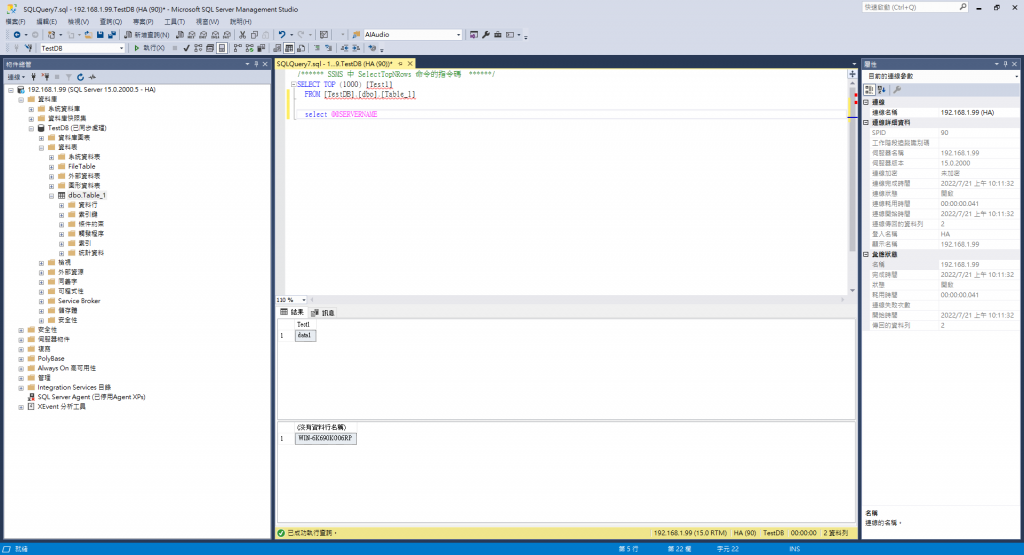Click the Uncomment selected lines icon
The image size is (1024, 555).
pyautogui.click(x=328, y=48)
